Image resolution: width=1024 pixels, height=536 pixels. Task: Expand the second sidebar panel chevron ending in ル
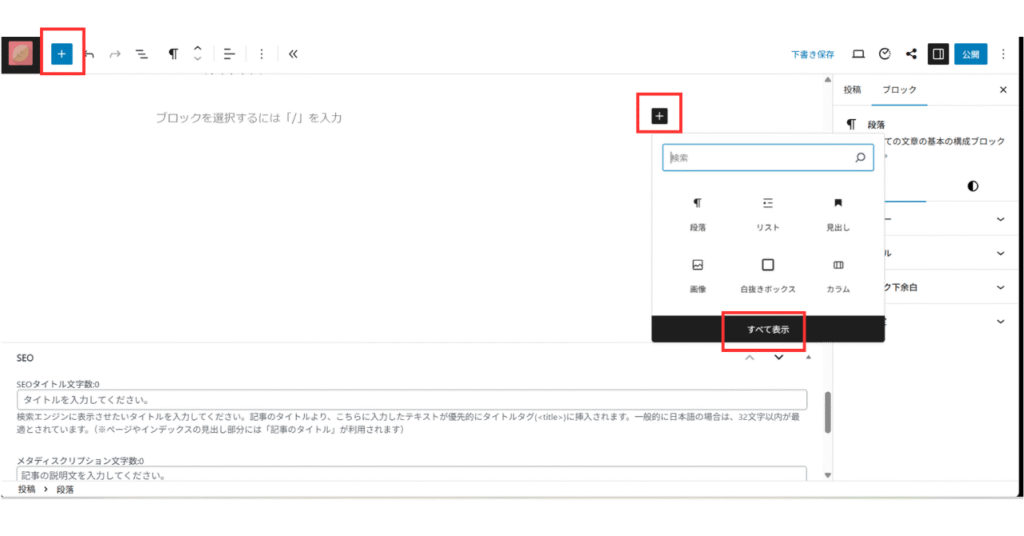pyautogui.click(x=1000, y=253)
